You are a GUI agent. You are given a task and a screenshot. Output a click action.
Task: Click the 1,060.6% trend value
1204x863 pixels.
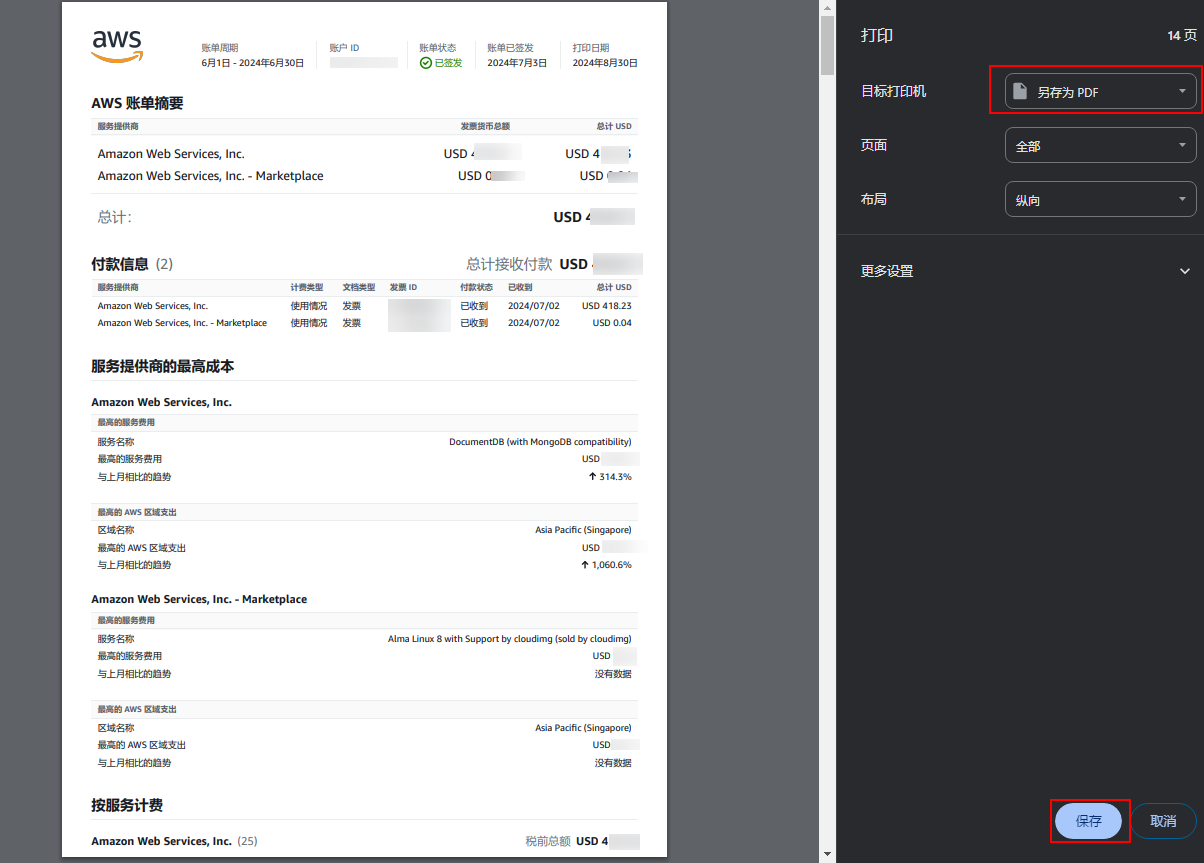(x=612, y=565)
